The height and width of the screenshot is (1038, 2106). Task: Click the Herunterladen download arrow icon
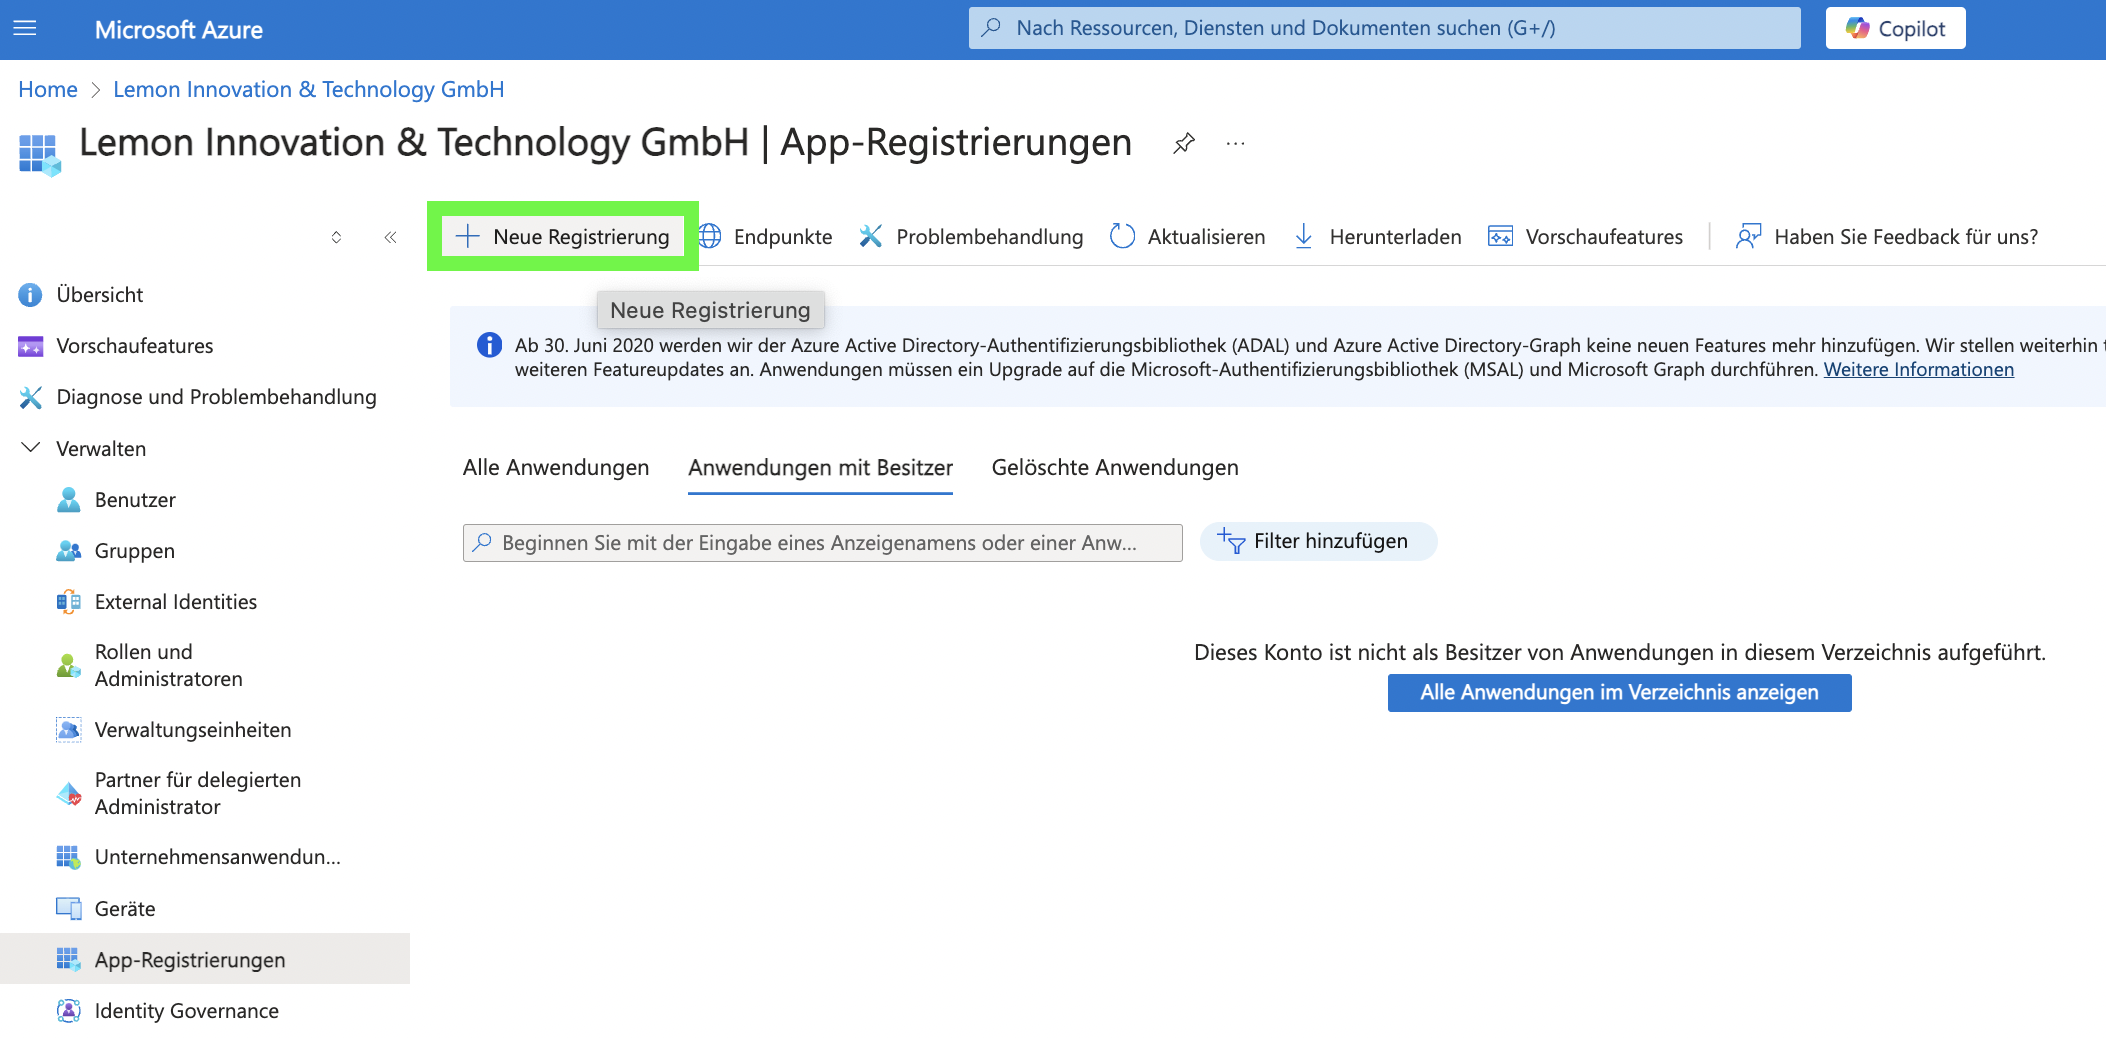(1304, 237)
